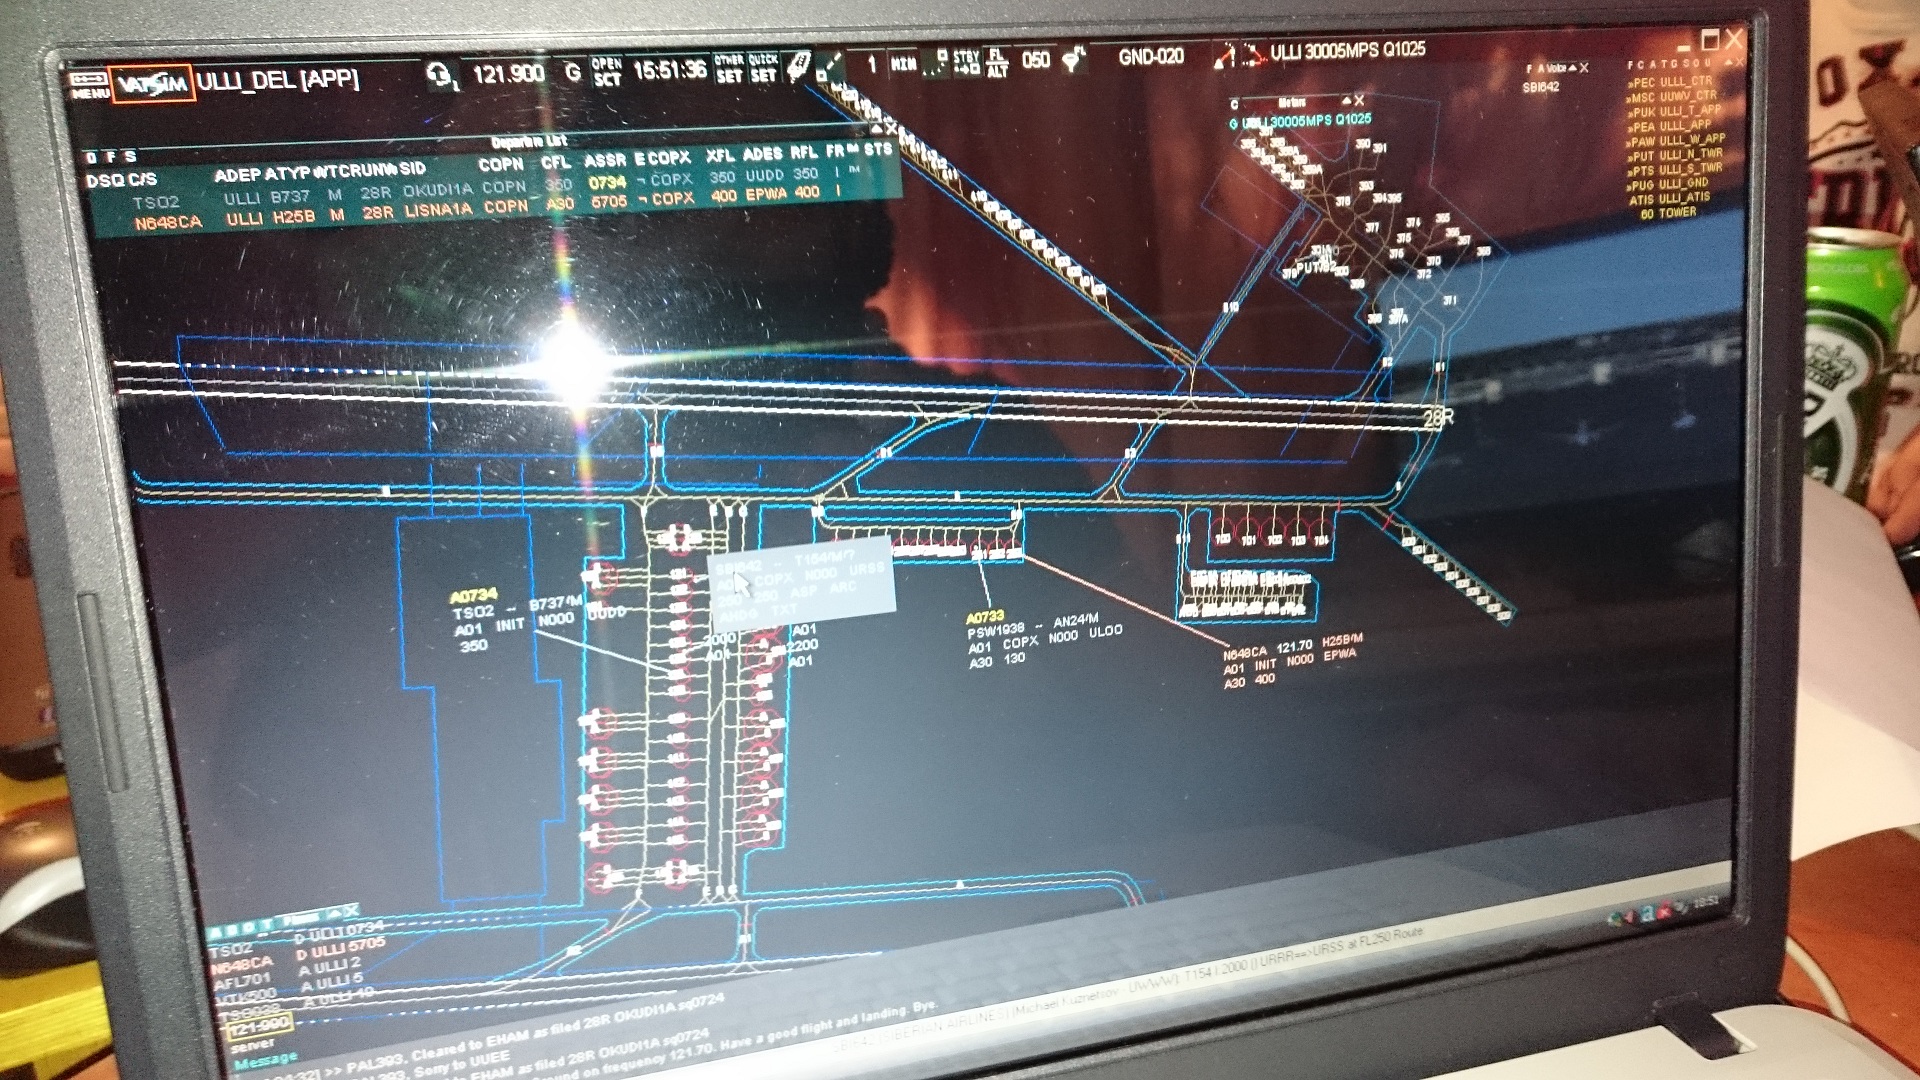
Task: Click the A0733 PSW1938 aircraft tag
Action: click(1043, 640)
